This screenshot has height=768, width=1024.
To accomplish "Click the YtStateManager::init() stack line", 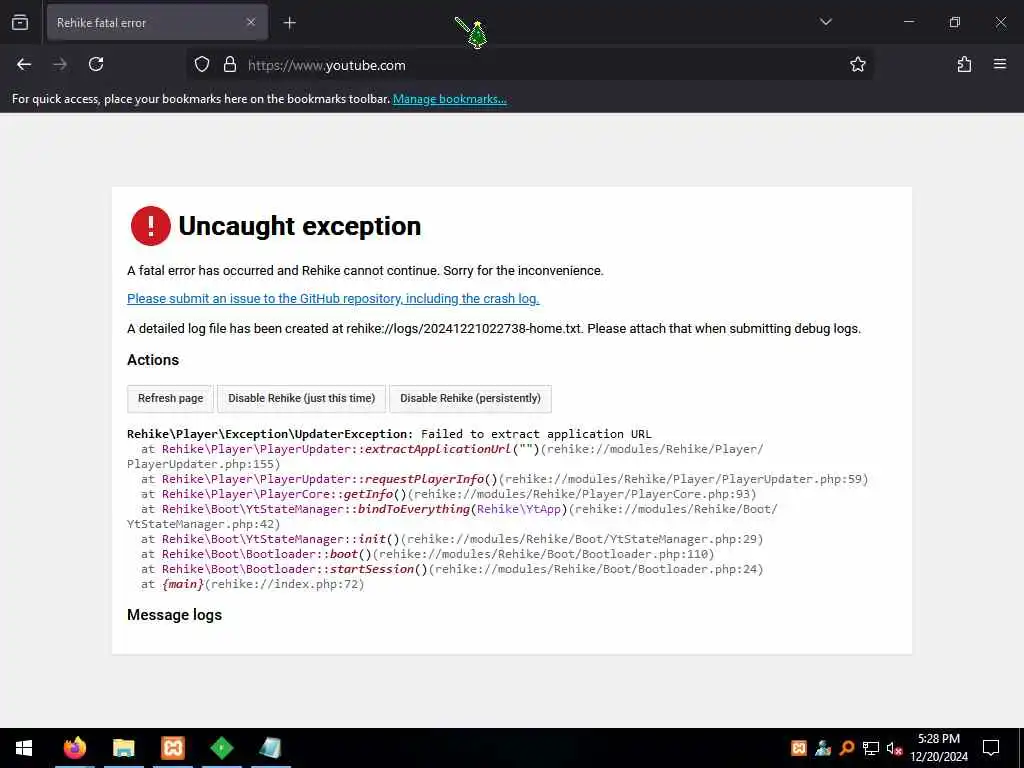I will coord(452,539).
